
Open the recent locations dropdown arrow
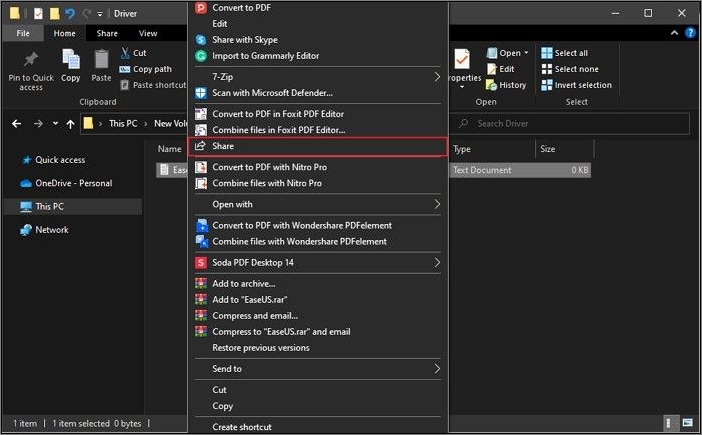(x=55, y=124)
